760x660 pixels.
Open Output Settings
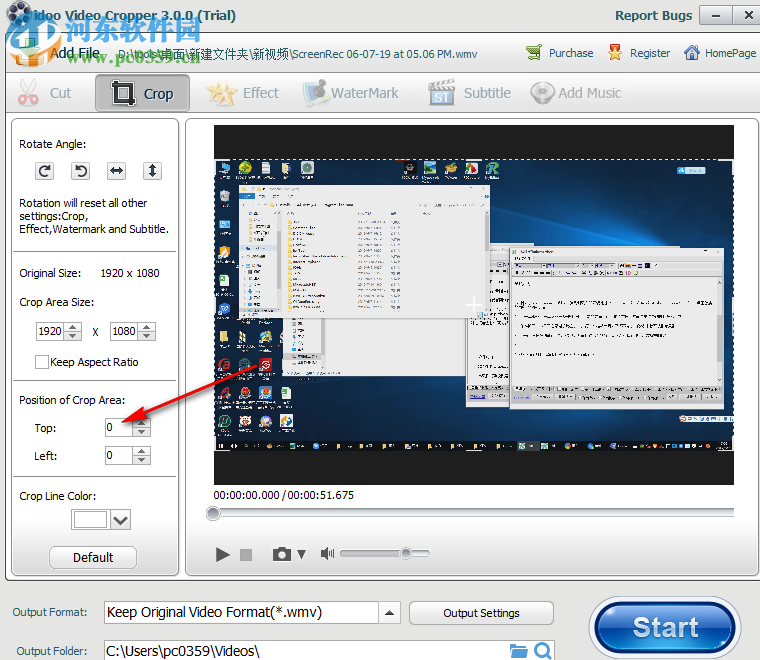coord(481,613)
